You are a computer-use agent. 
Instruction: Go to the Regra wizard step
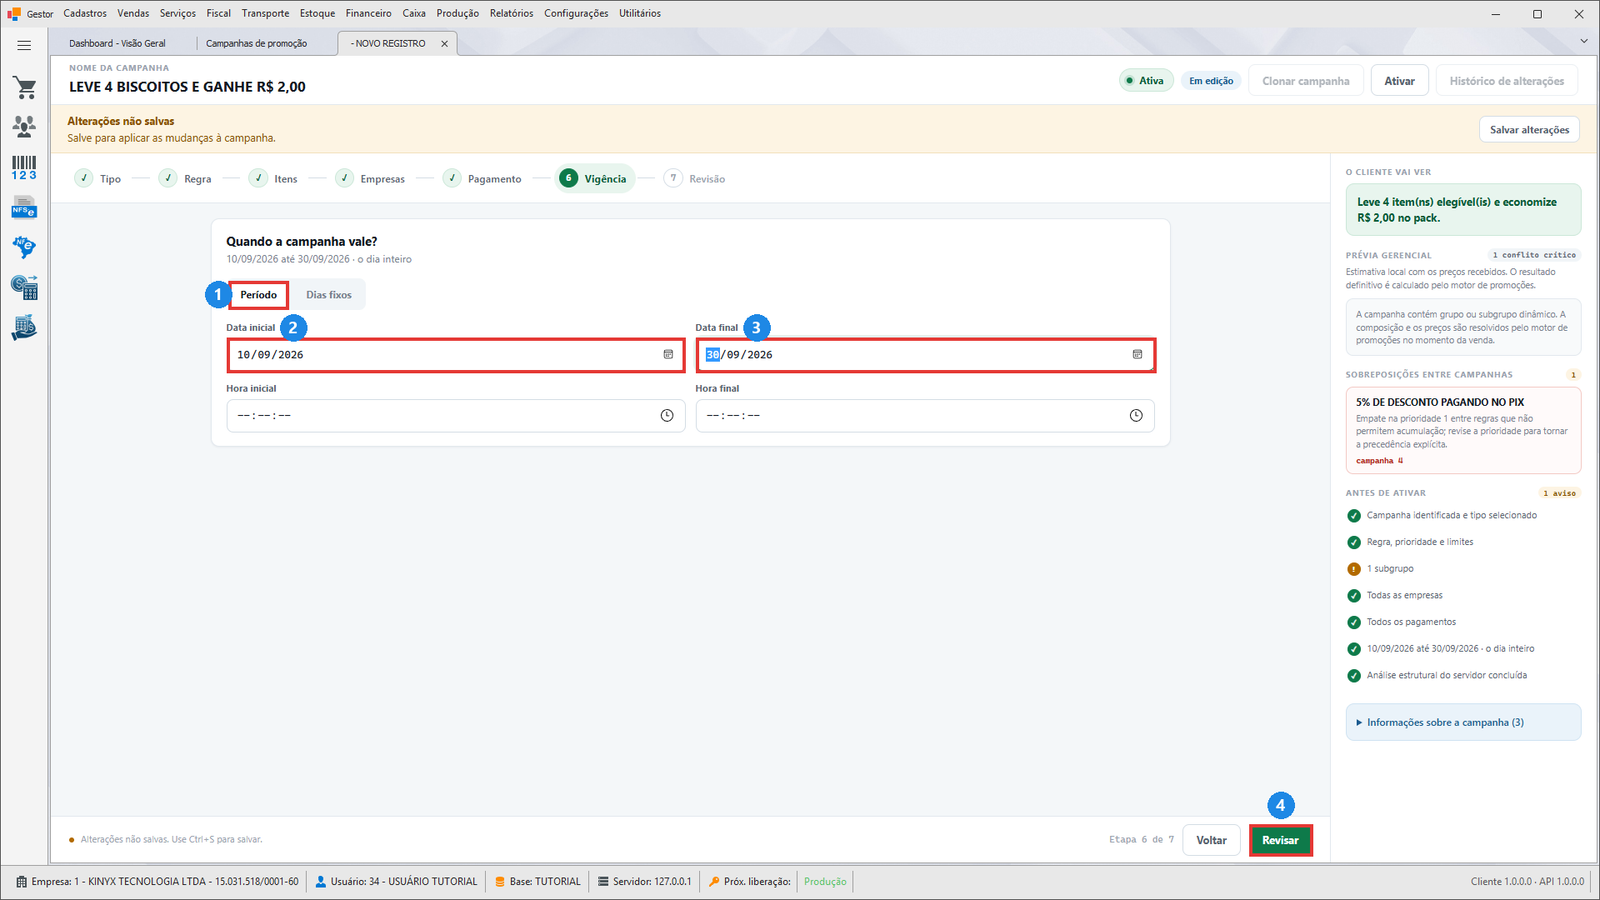pos(185,179)
